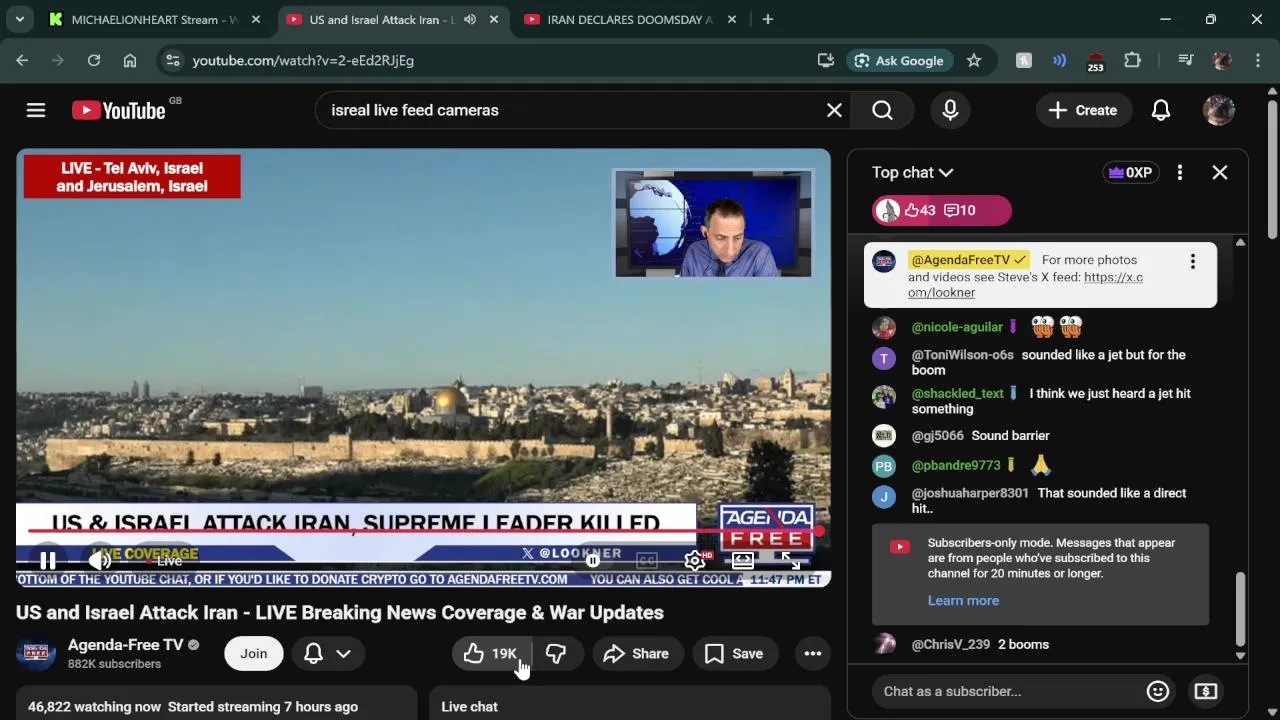Open @joshuaharper8301 chat username

[x=970, y=493]
